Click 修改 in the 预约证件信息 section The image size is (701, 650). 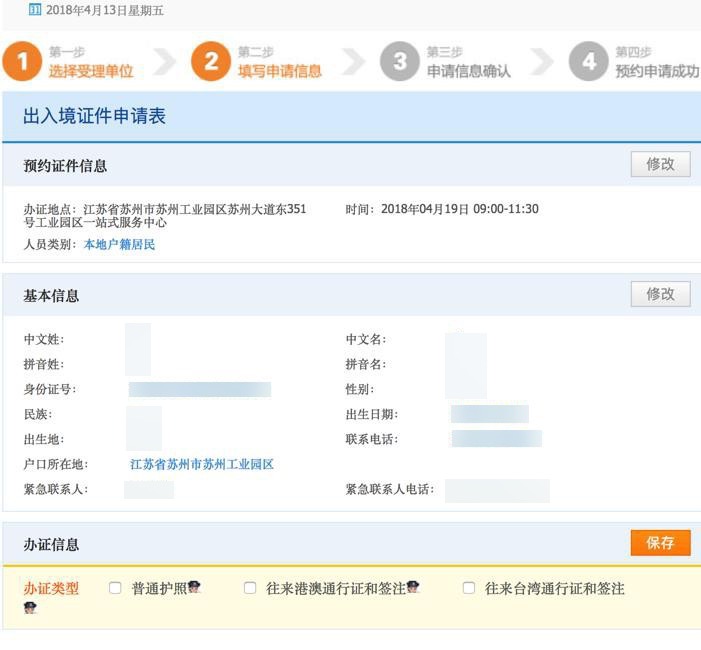[x=660, y=164]
